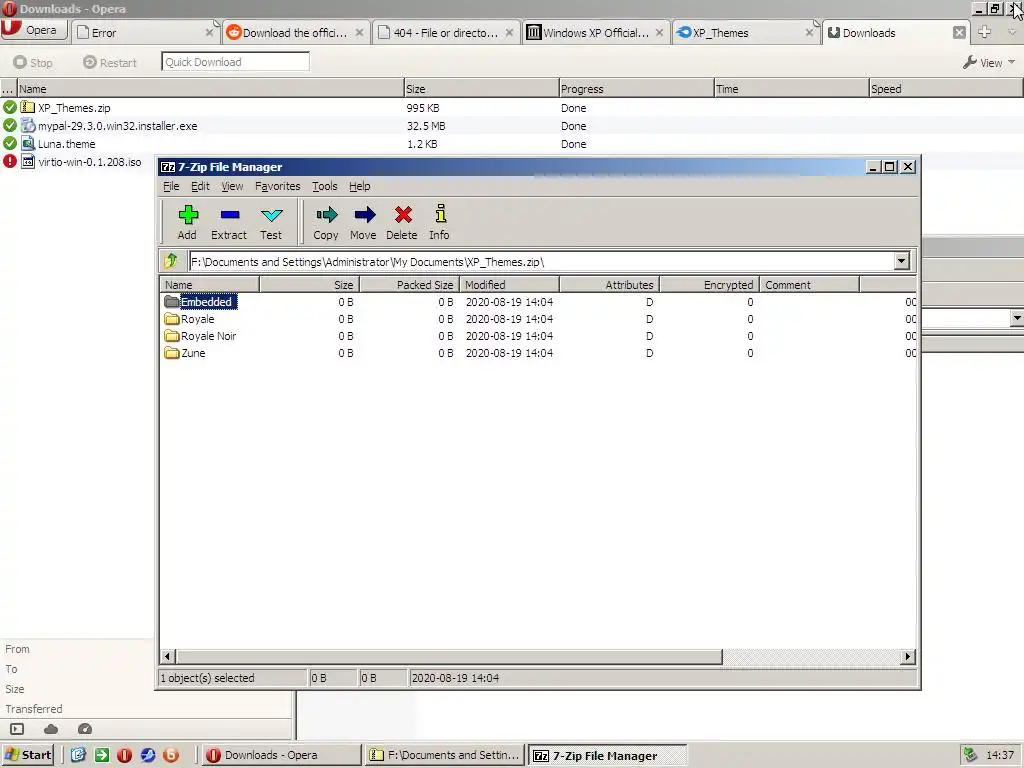This screenshot has height=768, width=1024.
Task: Open the 7-Zip Help menu
Action: (x=359, y=186)
